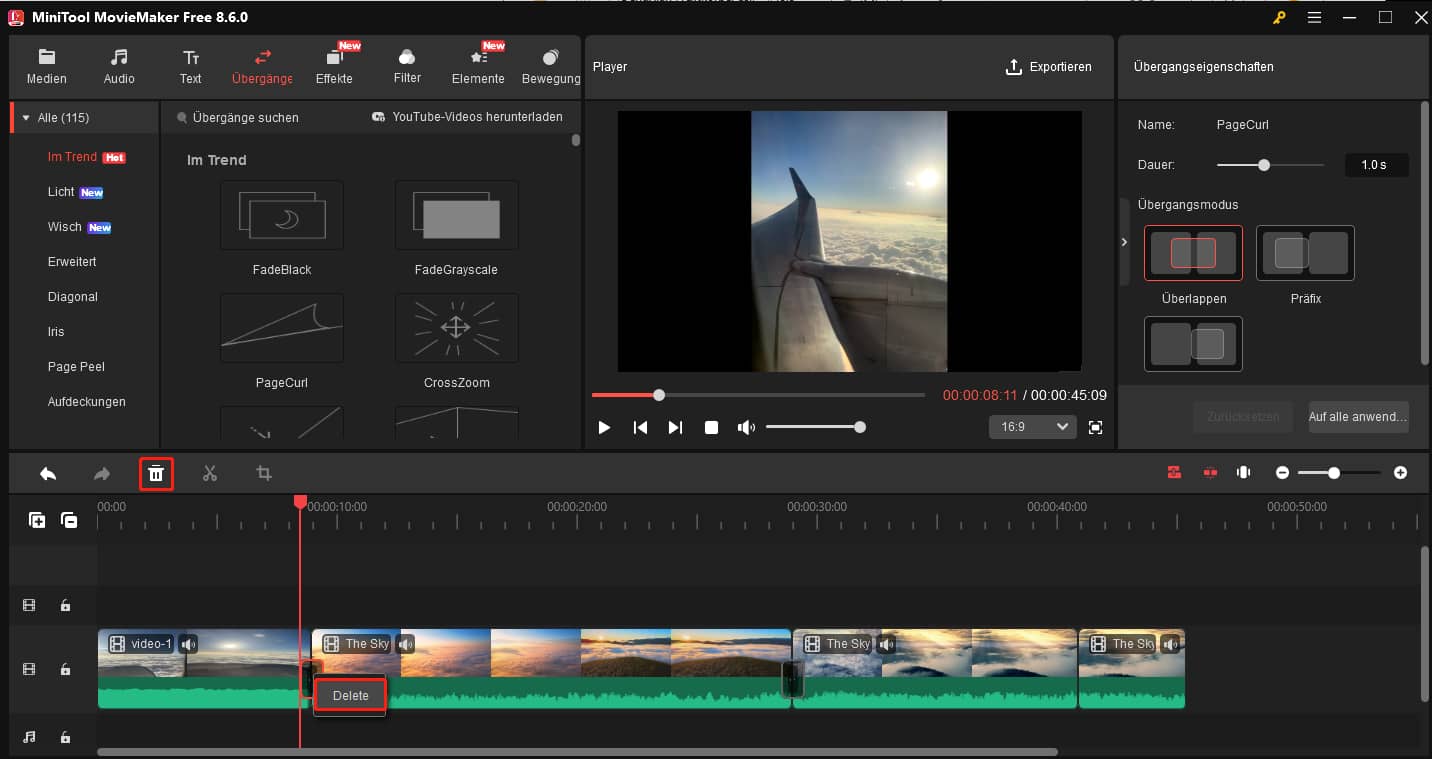Viewport: 1432px width, 759px height.
Task: Open the Crop tool above the timeline
Action: pyautogui.click(x=263, y=472)
